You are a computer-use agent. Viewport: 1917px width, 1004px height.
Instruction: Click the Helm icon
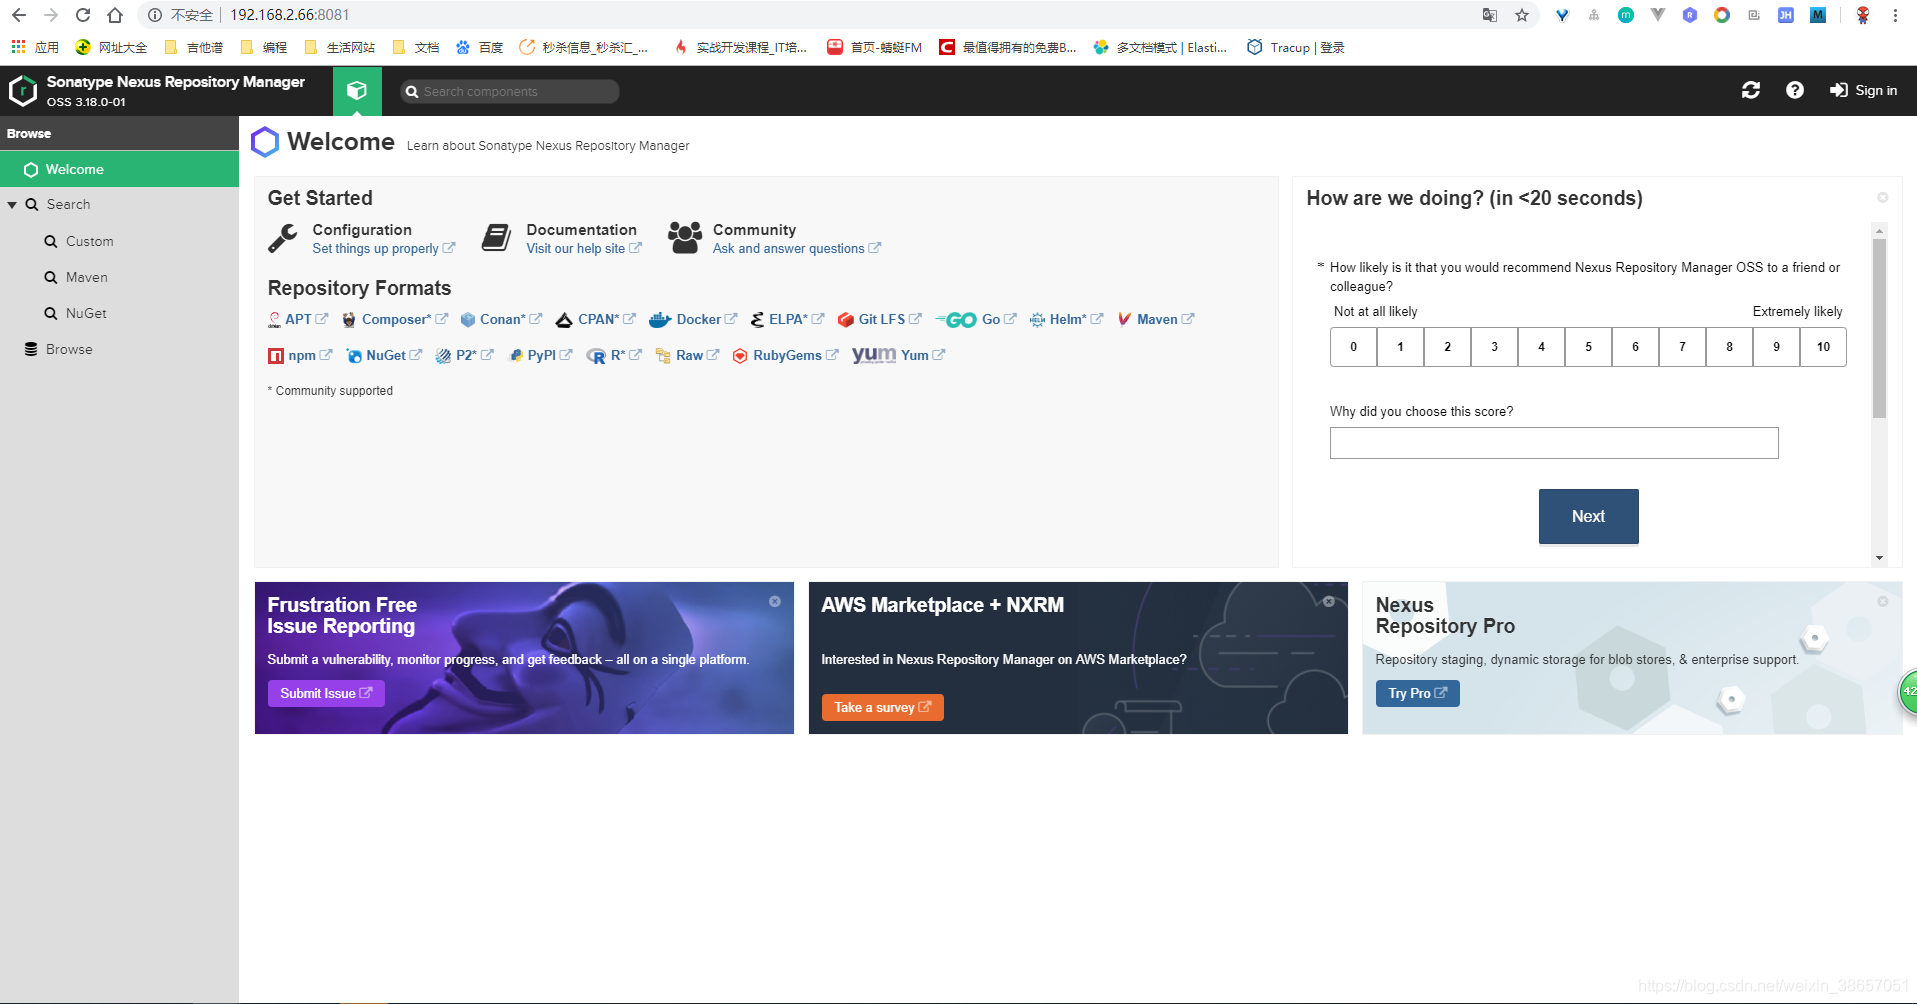1038,320
